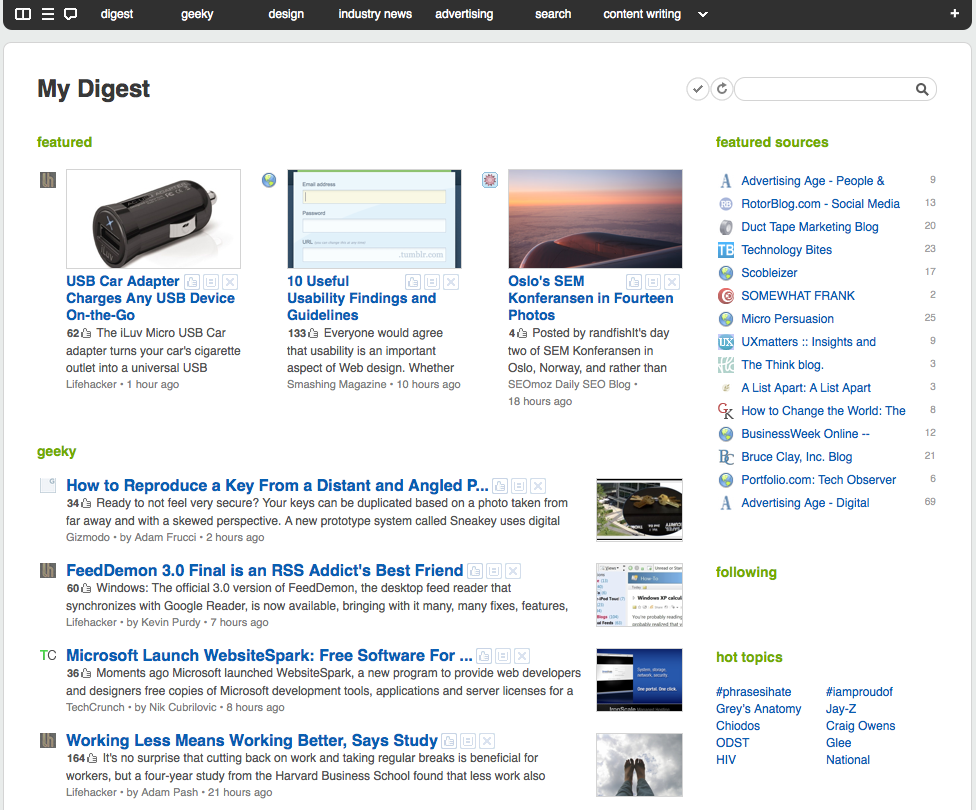The image size is (976, 810).
Task: Switch to two-column layout view icon
Action: pyautogui.click(x=23, y=14)
